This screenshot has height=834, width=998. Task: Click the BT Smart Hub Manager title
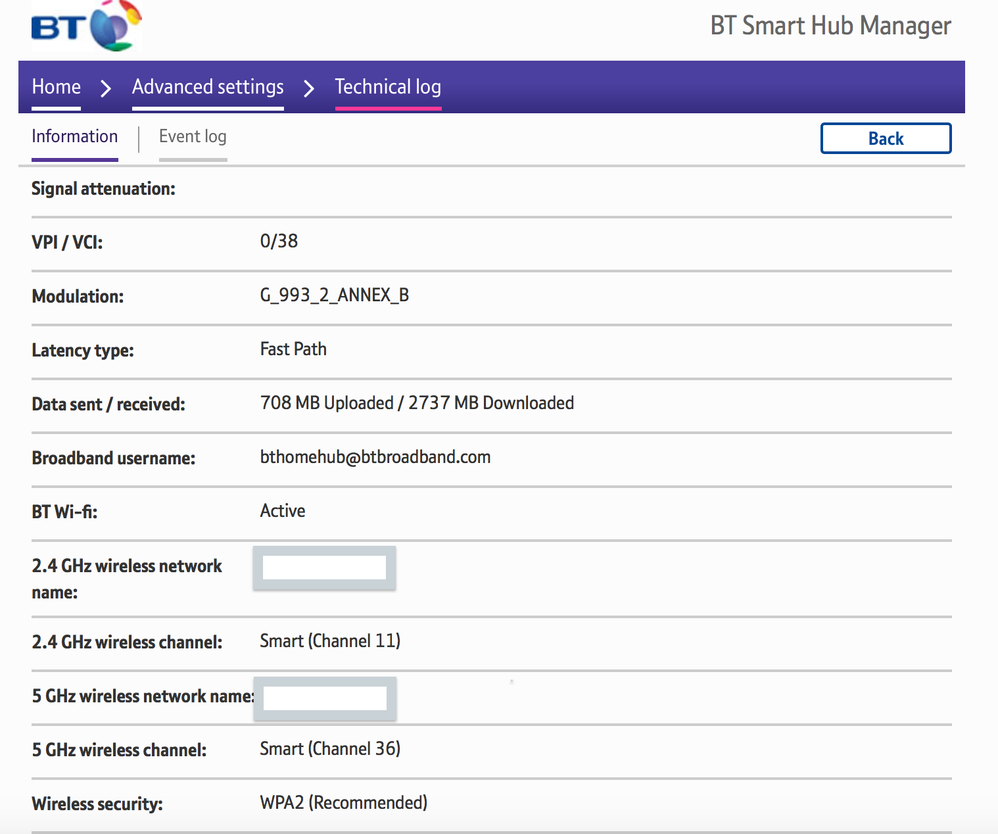[x=831, y=26]
